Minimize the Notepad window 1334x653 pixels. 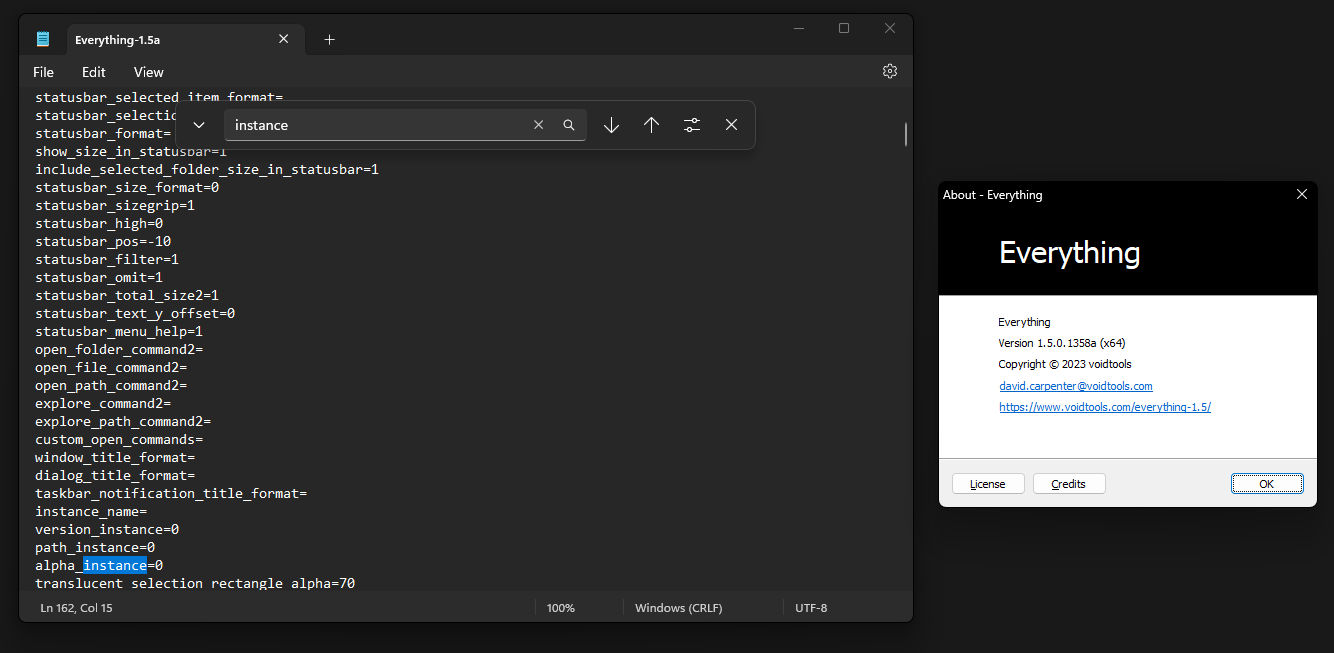coord(797,28)
